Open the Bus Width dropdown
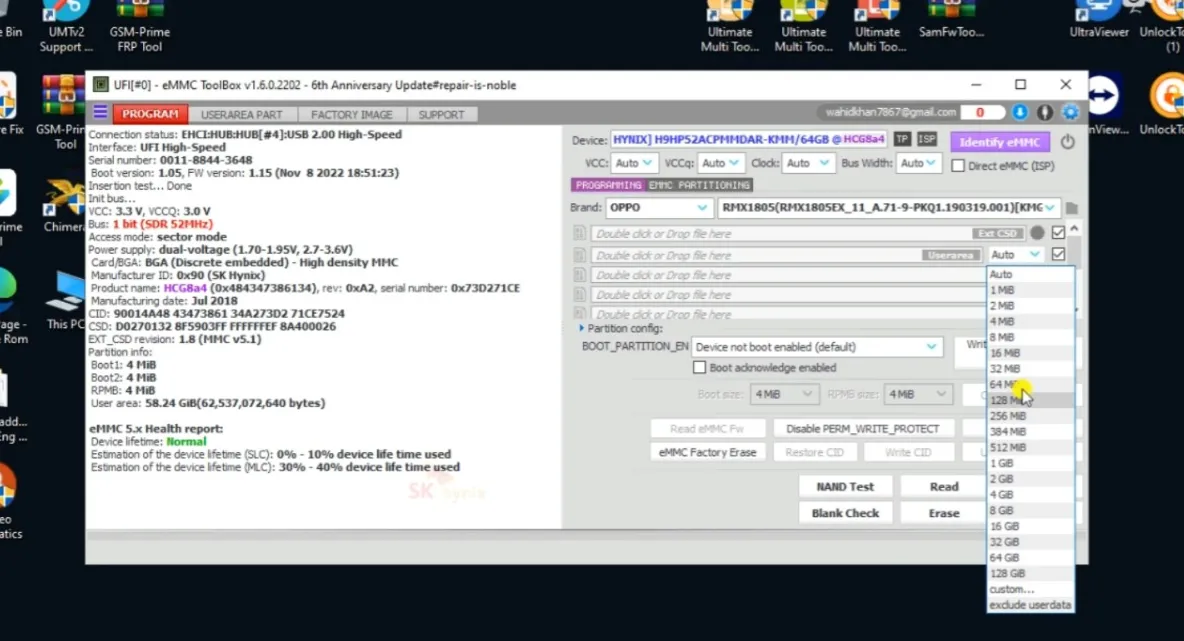 pos(918,163)
